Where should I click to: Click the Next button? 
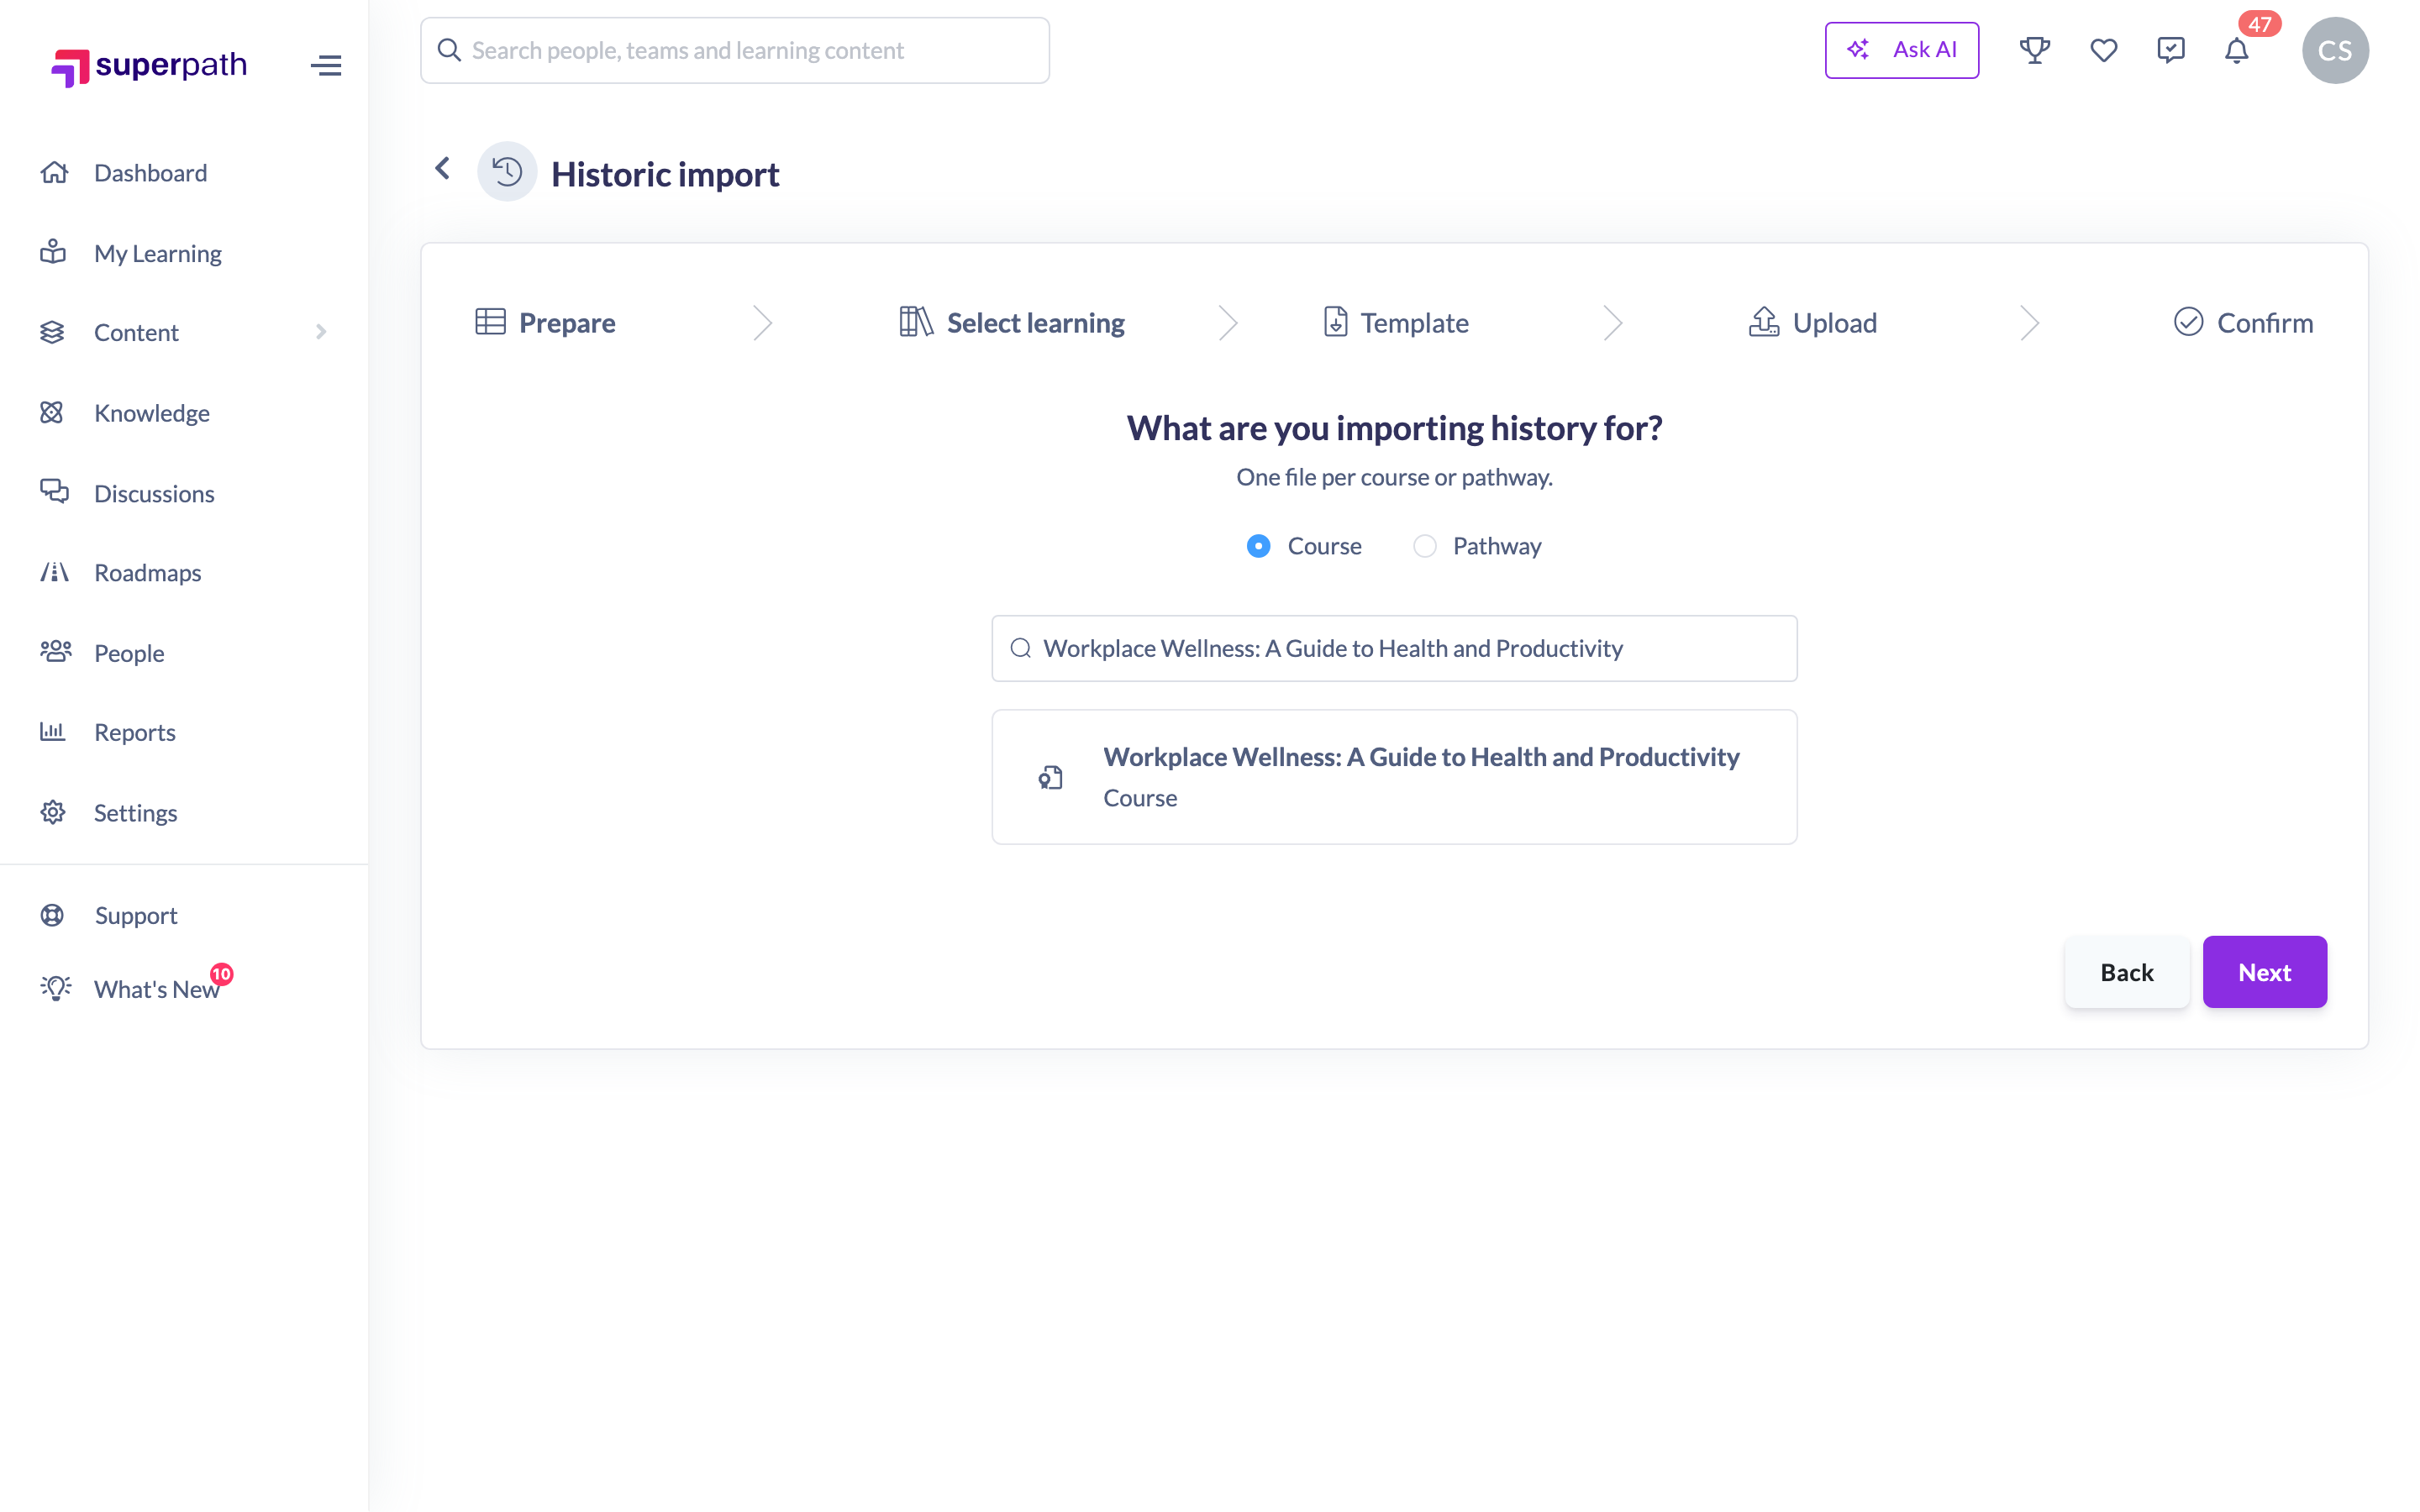coord(2264,972)
